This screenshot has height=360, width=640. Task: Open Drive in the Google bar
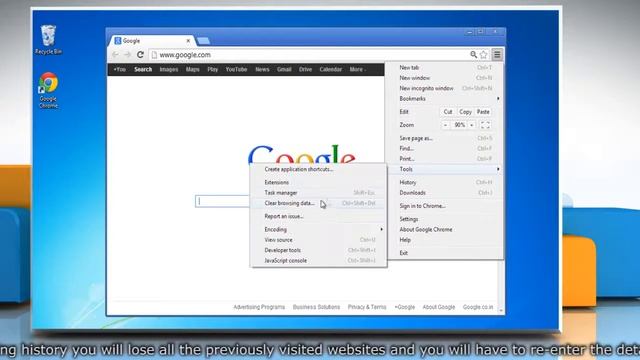[305, 69]
